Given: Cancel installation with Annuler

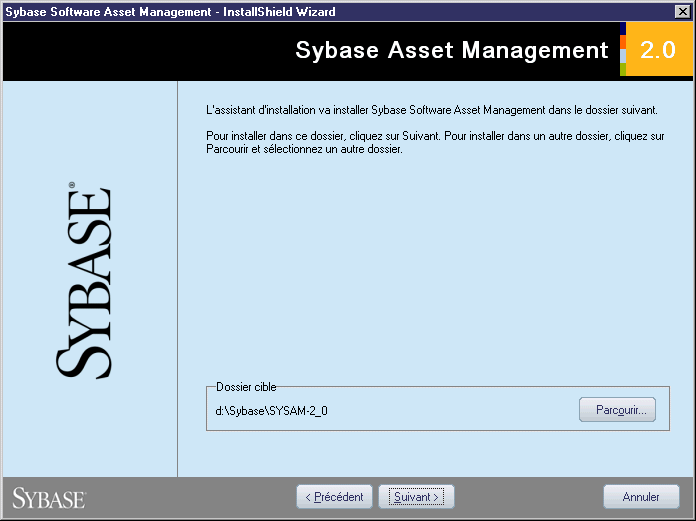Looking at the screenshot, I should (x=641, y=497).
